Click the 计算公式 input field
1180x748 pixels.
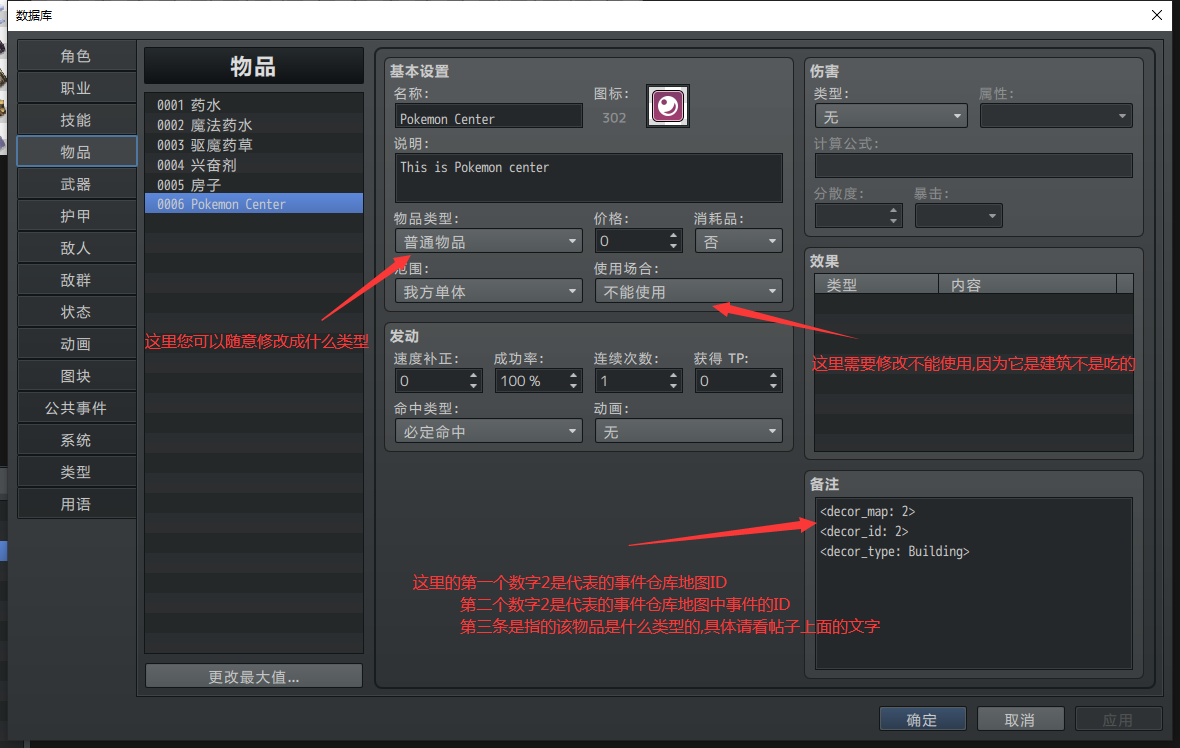(974, 166)
